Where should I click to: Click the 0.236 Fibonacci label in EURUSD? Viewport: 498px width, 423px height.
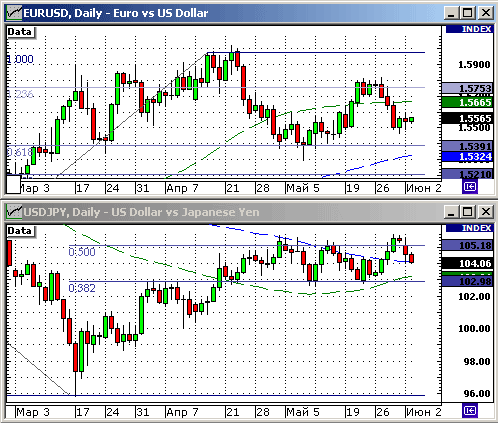[x=20, y=94]
